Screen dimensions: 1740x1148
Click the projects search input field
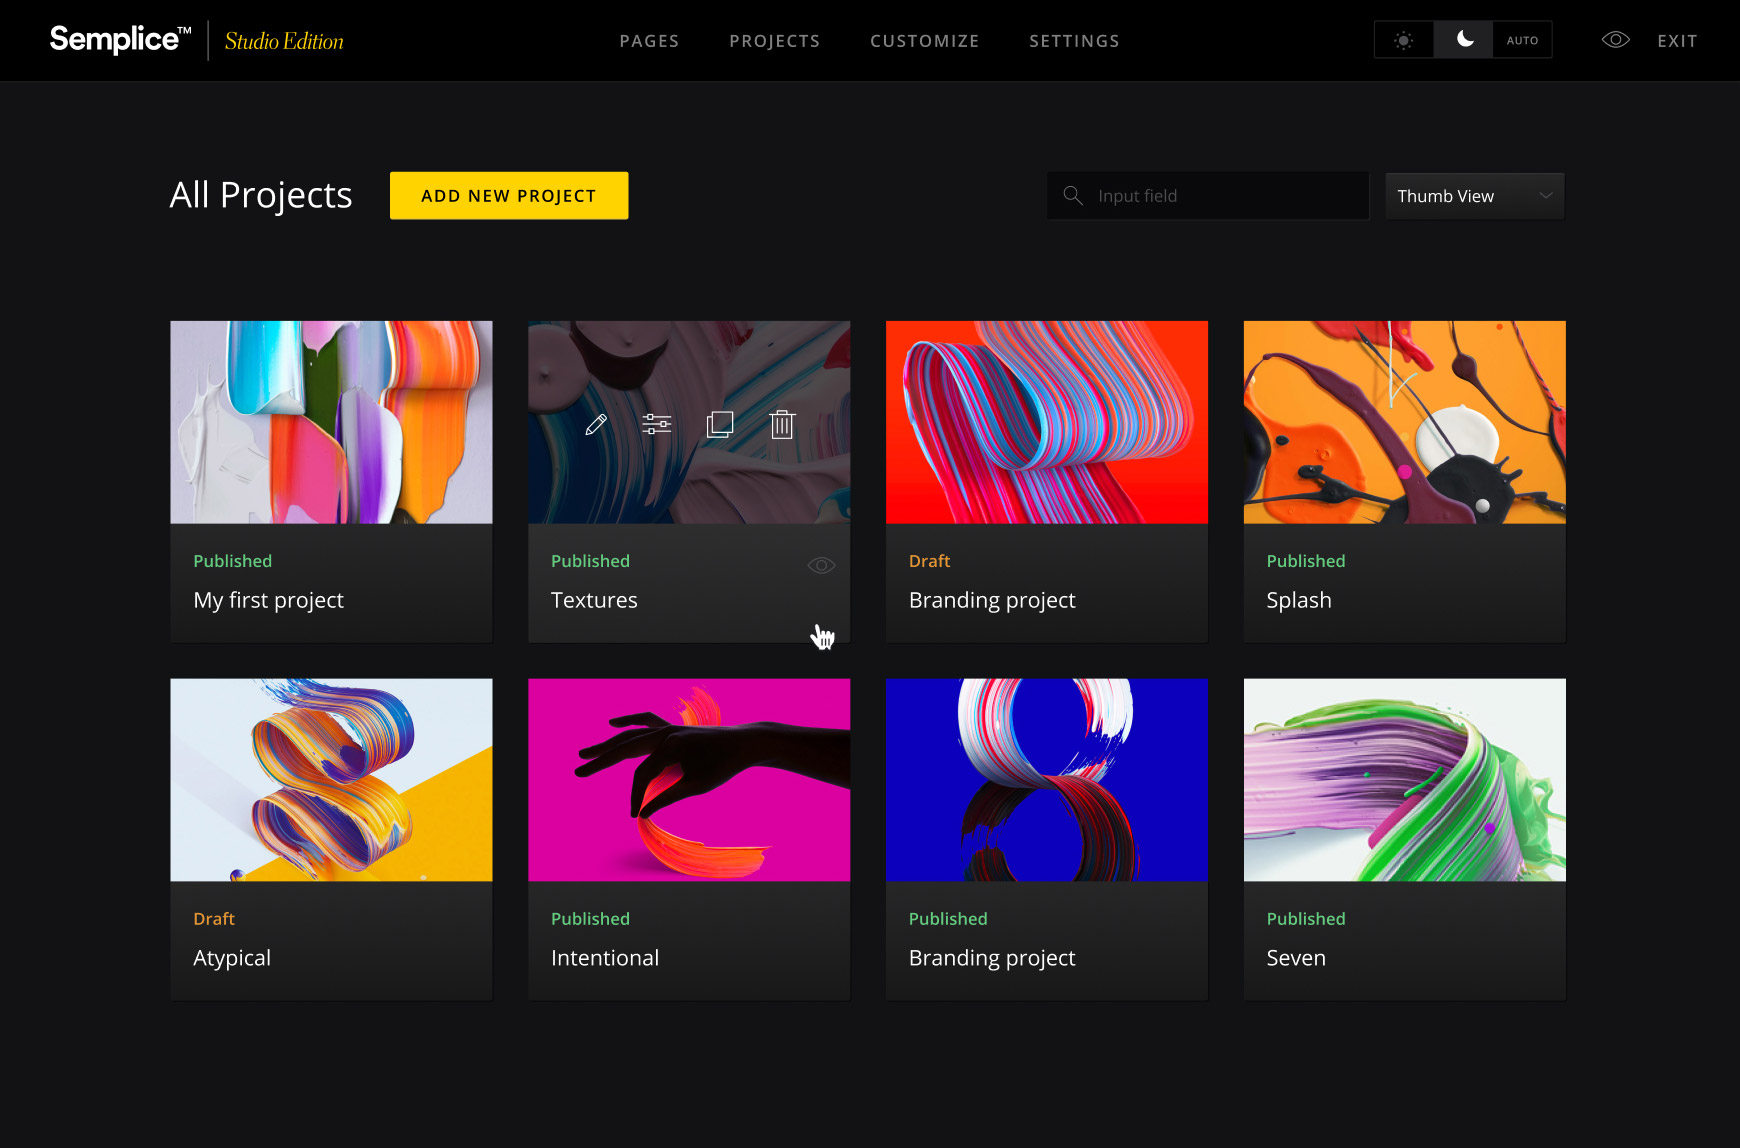(1208, 196)
